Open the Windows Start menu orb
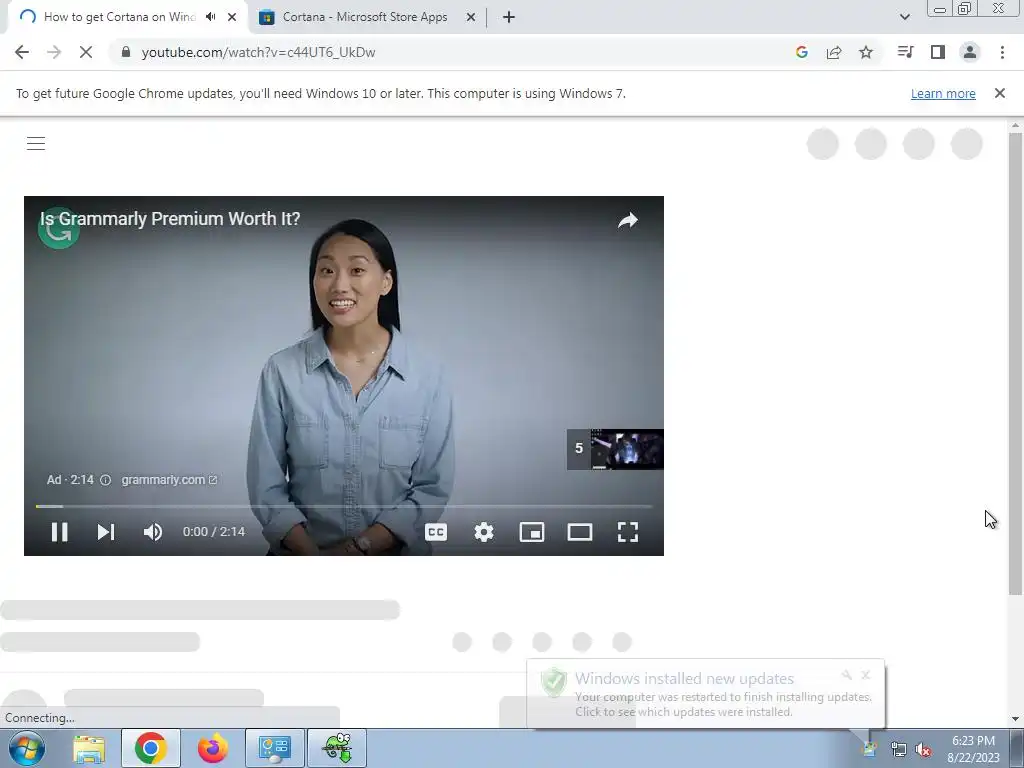The image size is (1024, 768). pos(27,748)
